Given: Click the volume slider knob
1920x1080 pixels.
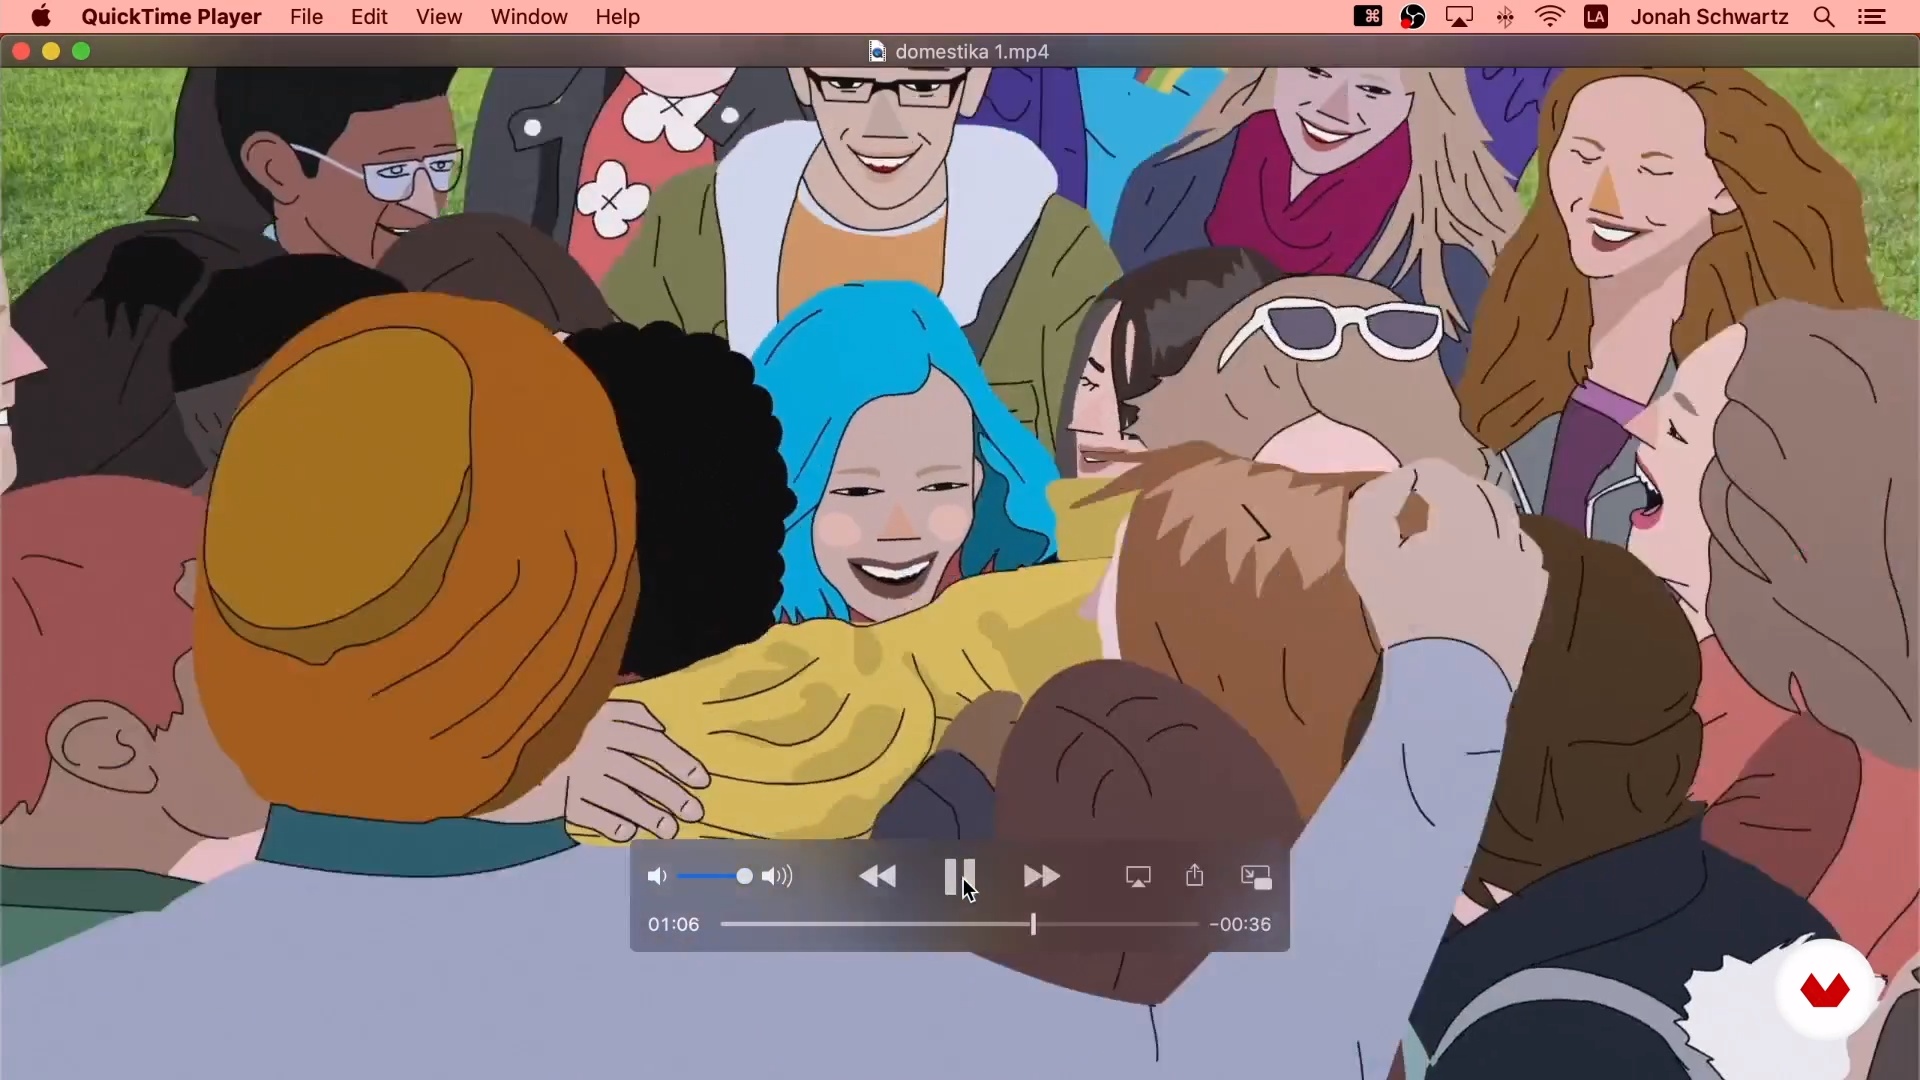Looking at the screenshot, I should coord(744,876).
